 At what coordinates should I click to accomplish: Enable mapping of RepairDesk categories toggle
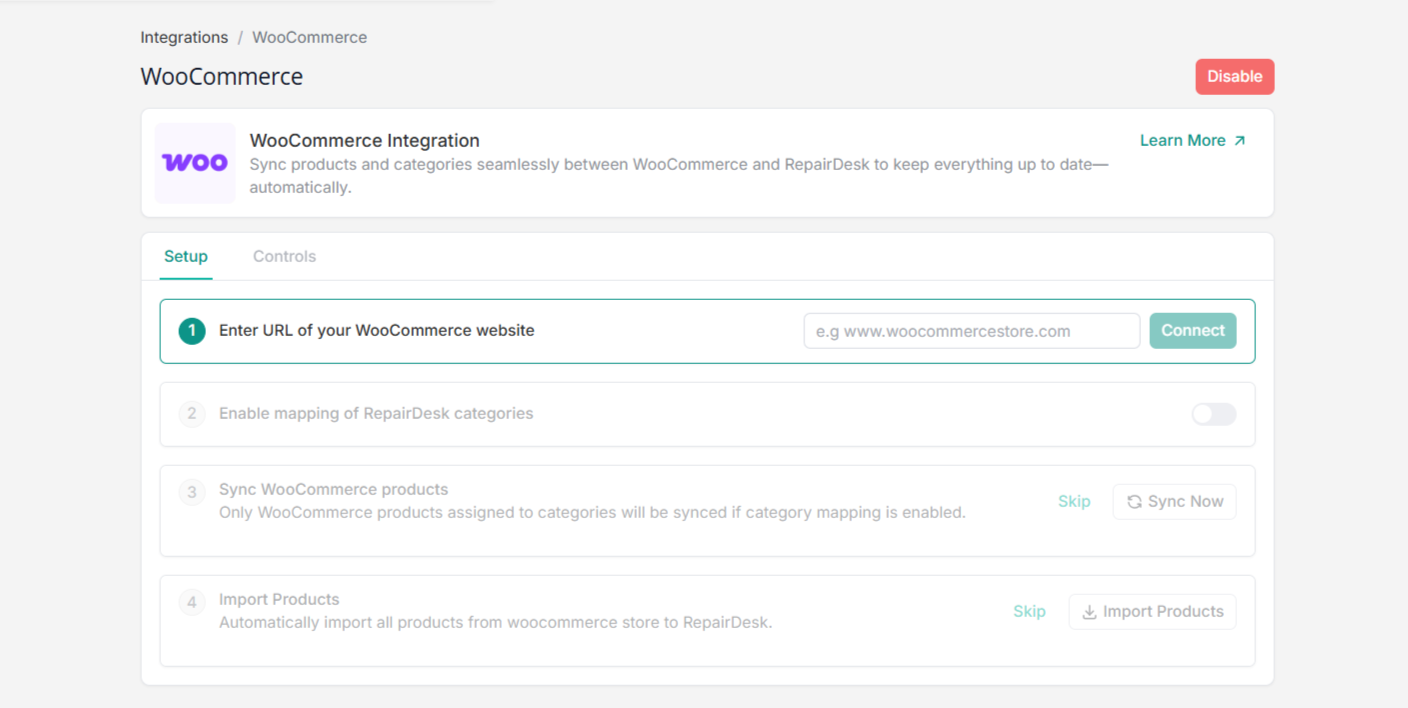point(1213,414)
